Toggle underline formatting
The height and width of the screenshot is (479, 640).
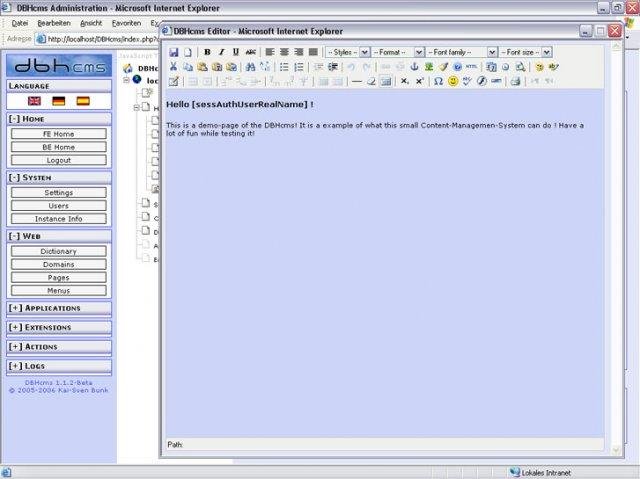tap(236, 52)
